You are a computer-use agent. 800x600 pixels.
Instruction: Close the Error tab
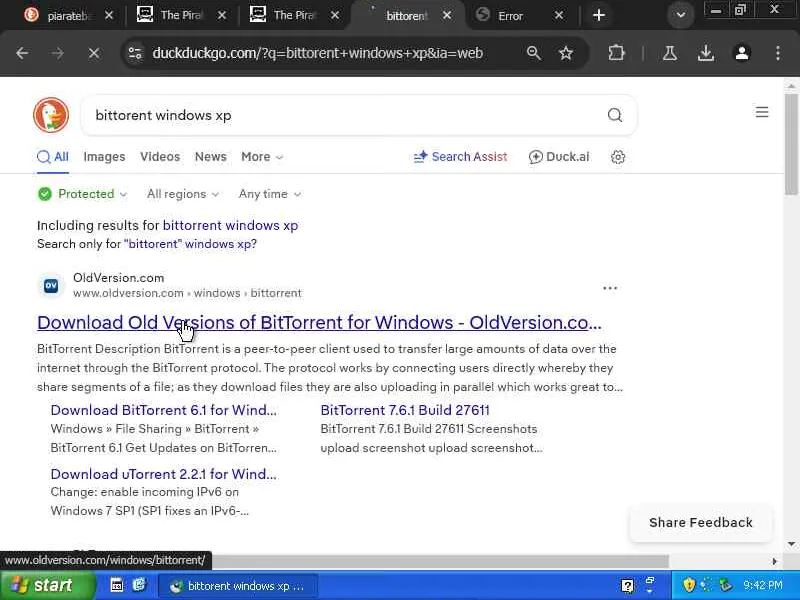click(559, 15)
